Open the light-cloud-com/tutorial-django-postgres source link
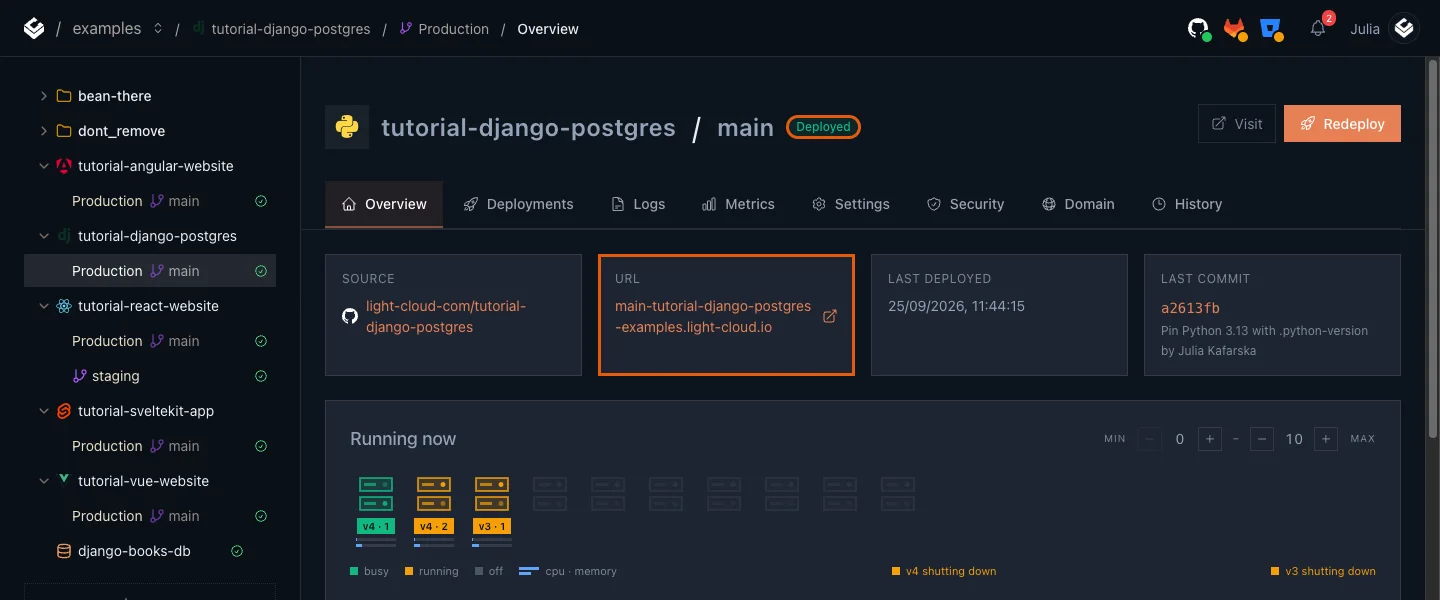Screen dimensions: 1440x600 pos(446,317)
